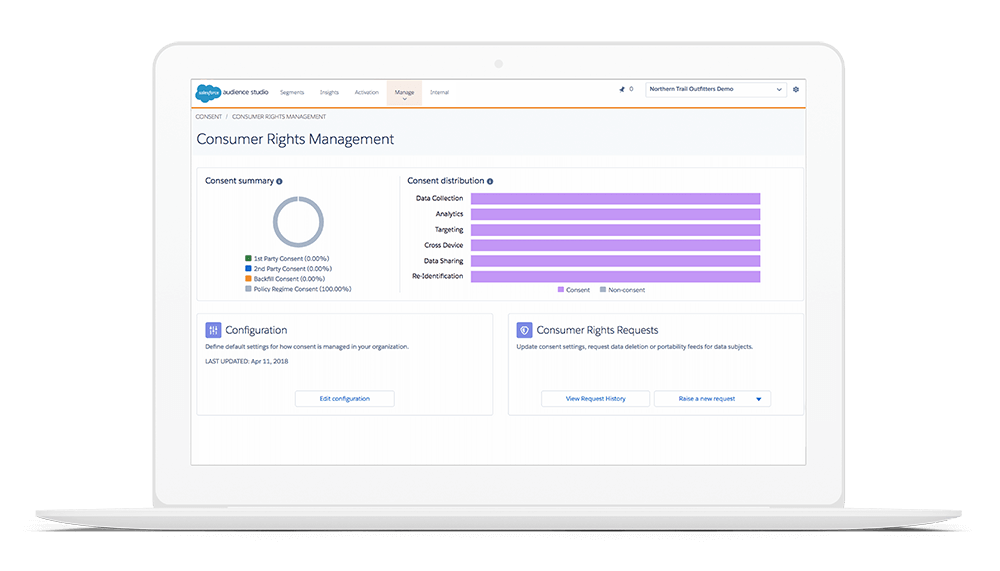This screenshot has height=571, width=1000.
Task: Expand the Northern Trail Outfitters Demo dropdown
Action: click(716, 89)
